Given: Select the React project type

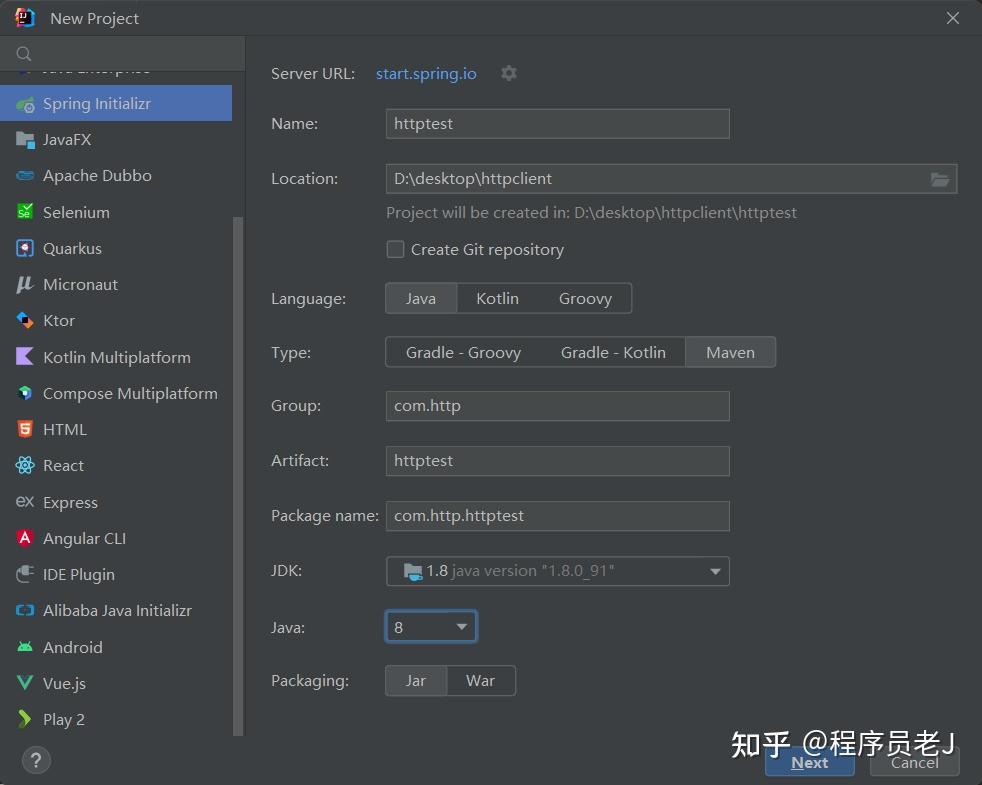Looking at the screenshot, I should pos(62,465).
